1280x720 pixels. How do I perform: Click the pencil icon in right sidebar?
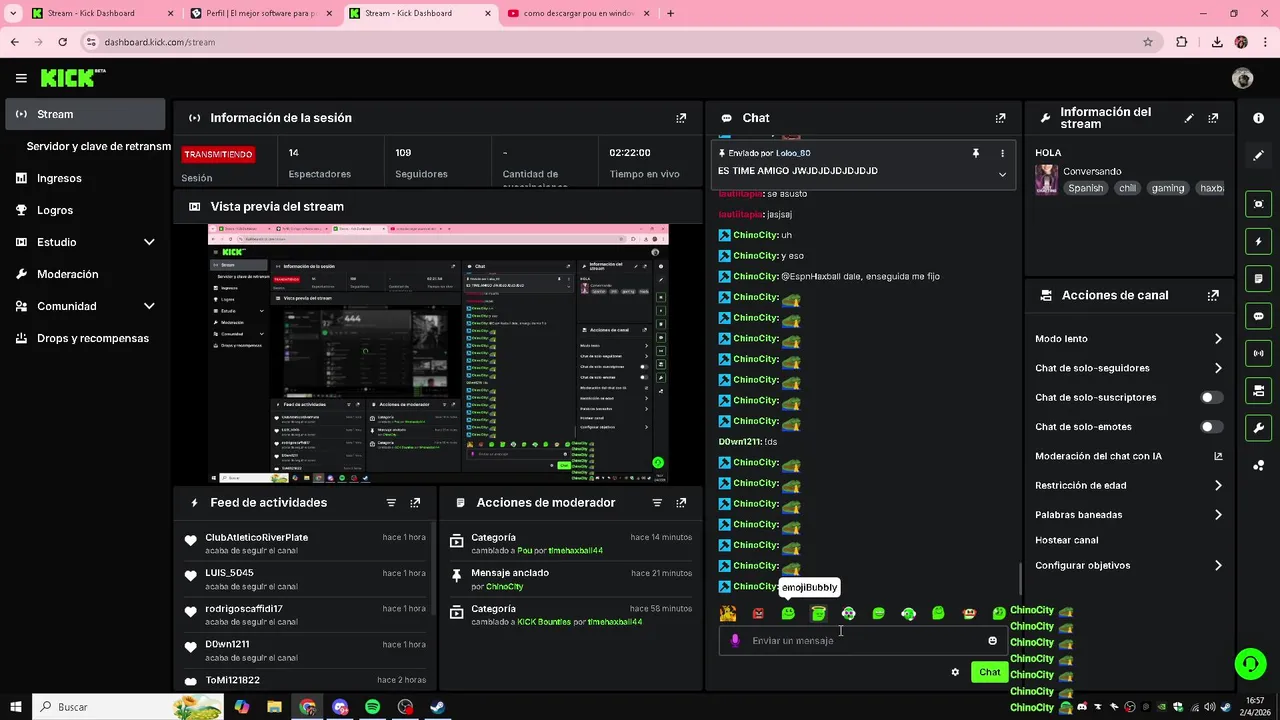pyautogui.click(x=1258, y=156)
